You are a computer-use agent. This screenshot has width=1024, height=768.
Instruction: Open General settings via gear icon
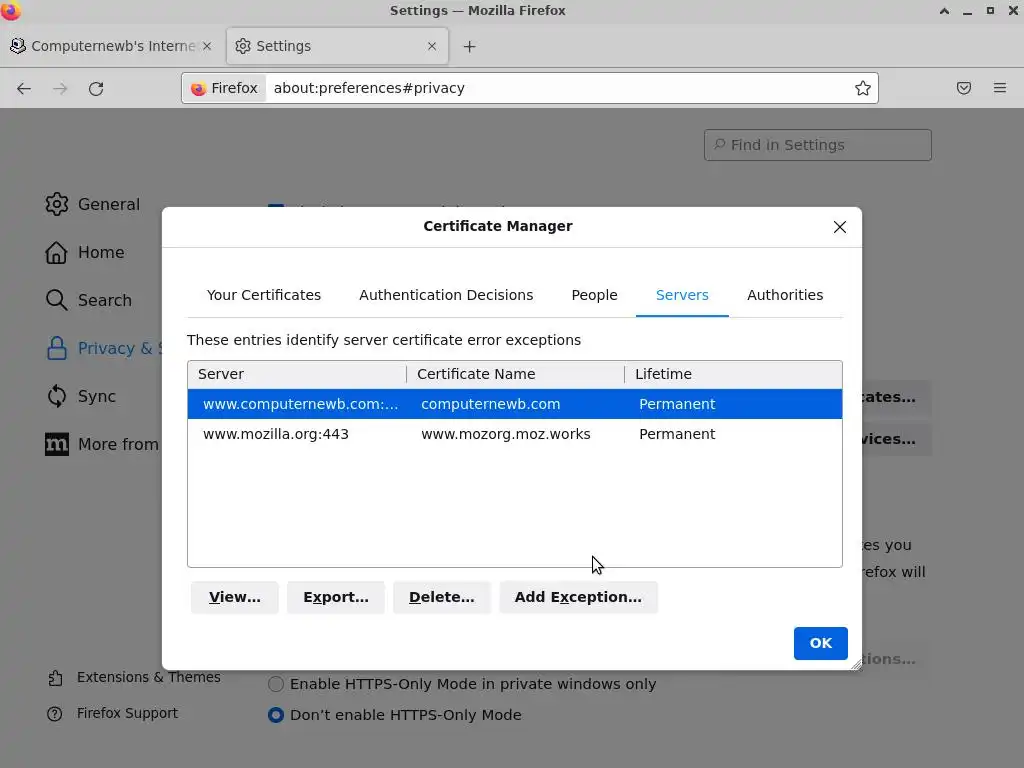[57, 204]
